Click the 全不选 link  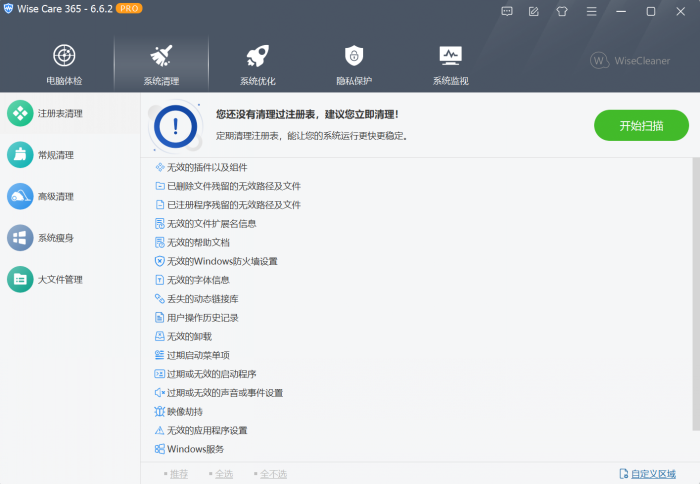[x=273, y=474]
